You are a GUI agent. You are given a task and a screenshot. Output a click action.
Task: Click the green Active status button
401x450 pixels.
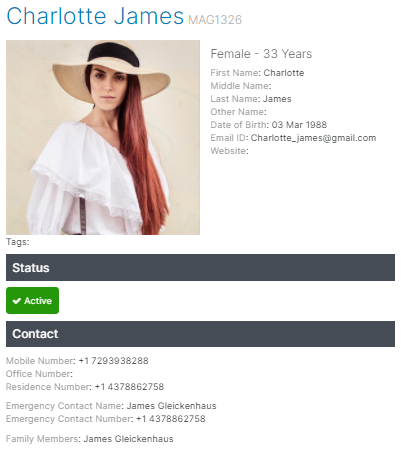click(x=32, y=300)
